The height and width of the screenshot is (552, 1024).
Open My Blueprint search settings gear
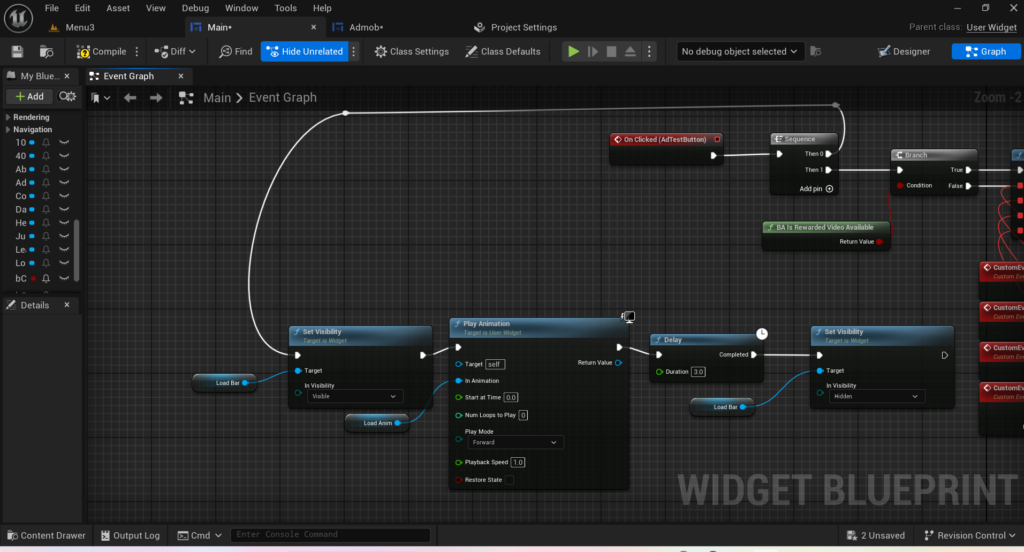coord(67,97)
